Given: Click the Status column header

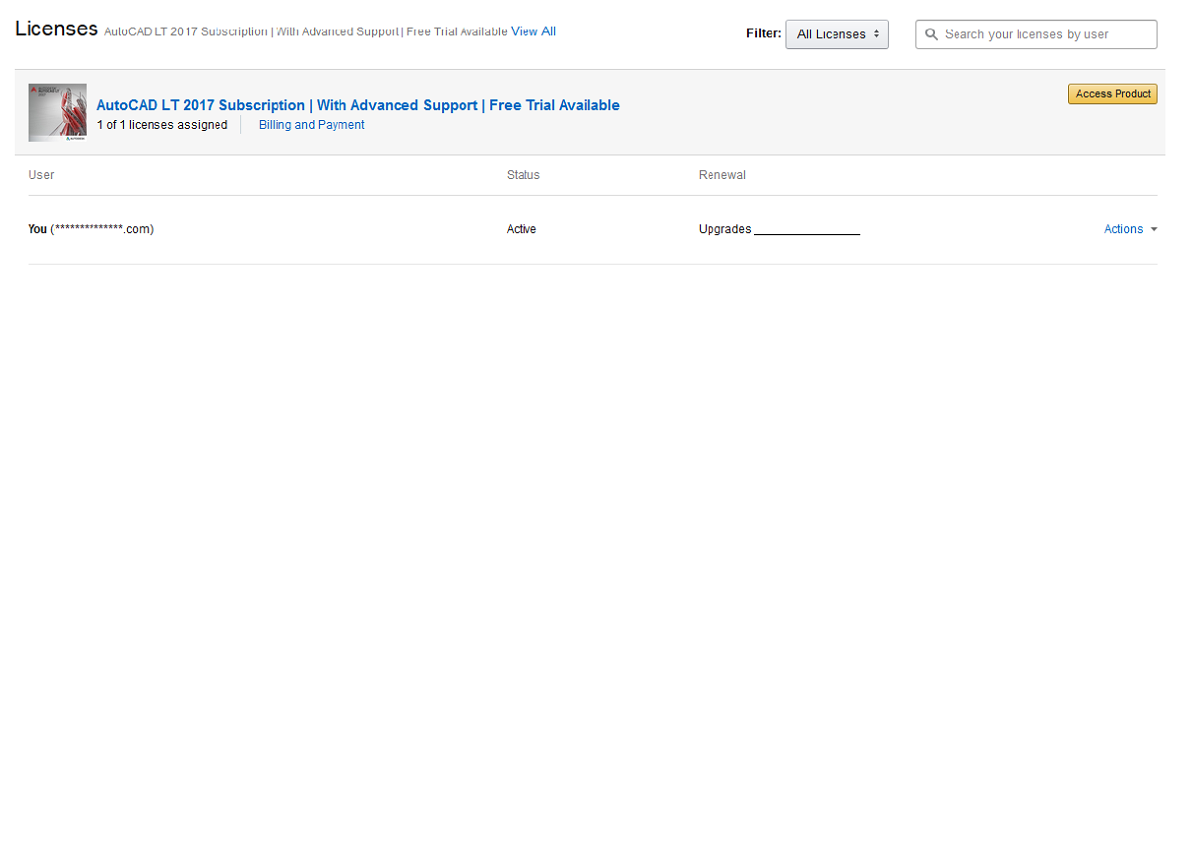Looking at the screenshot, I should point(523,175).
